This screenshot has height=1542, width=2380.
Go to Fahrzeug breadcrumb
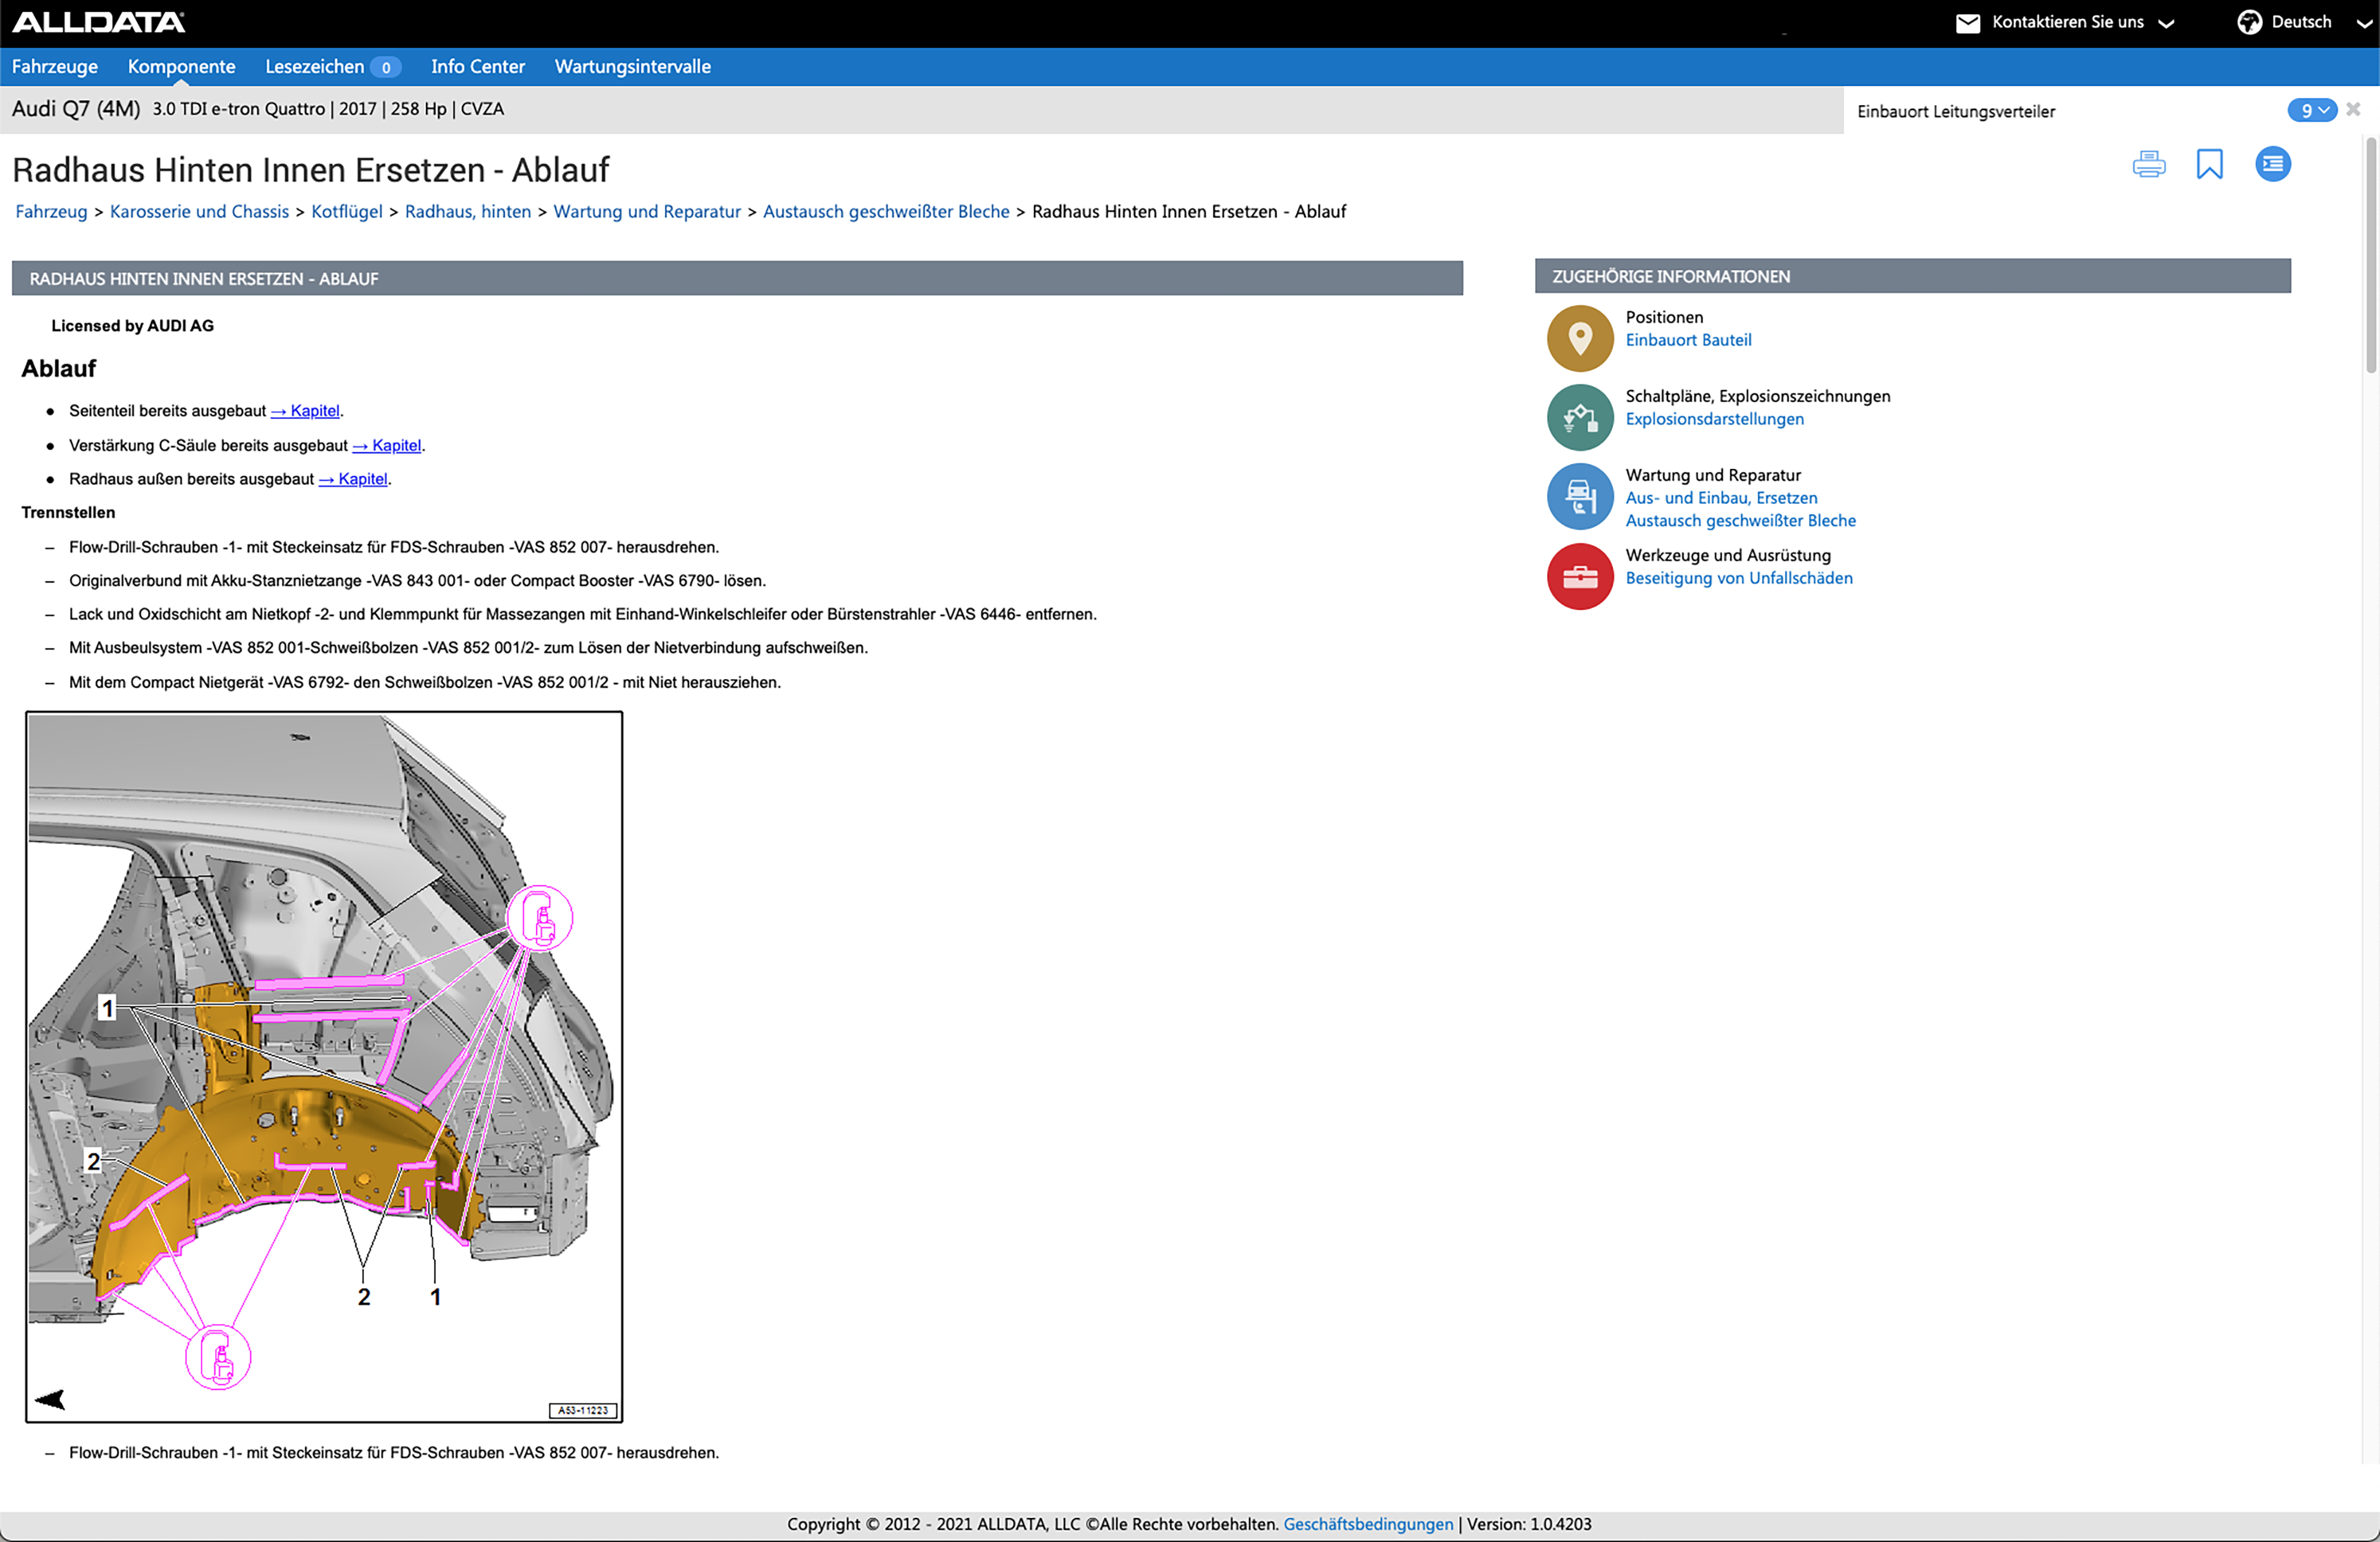pos(51,212)
